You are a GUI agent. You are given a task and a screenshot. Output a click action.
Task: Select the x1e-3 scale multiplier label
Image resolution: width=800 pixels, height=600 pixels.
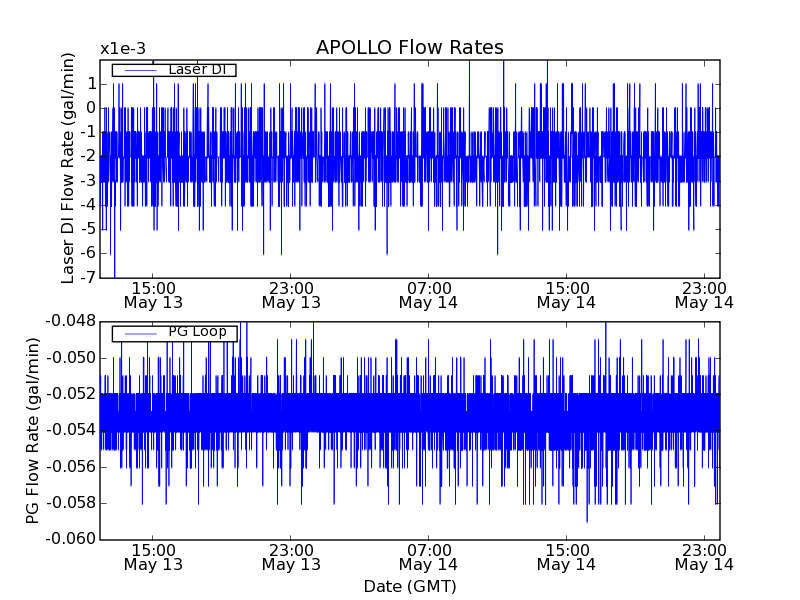coord(123,49)
